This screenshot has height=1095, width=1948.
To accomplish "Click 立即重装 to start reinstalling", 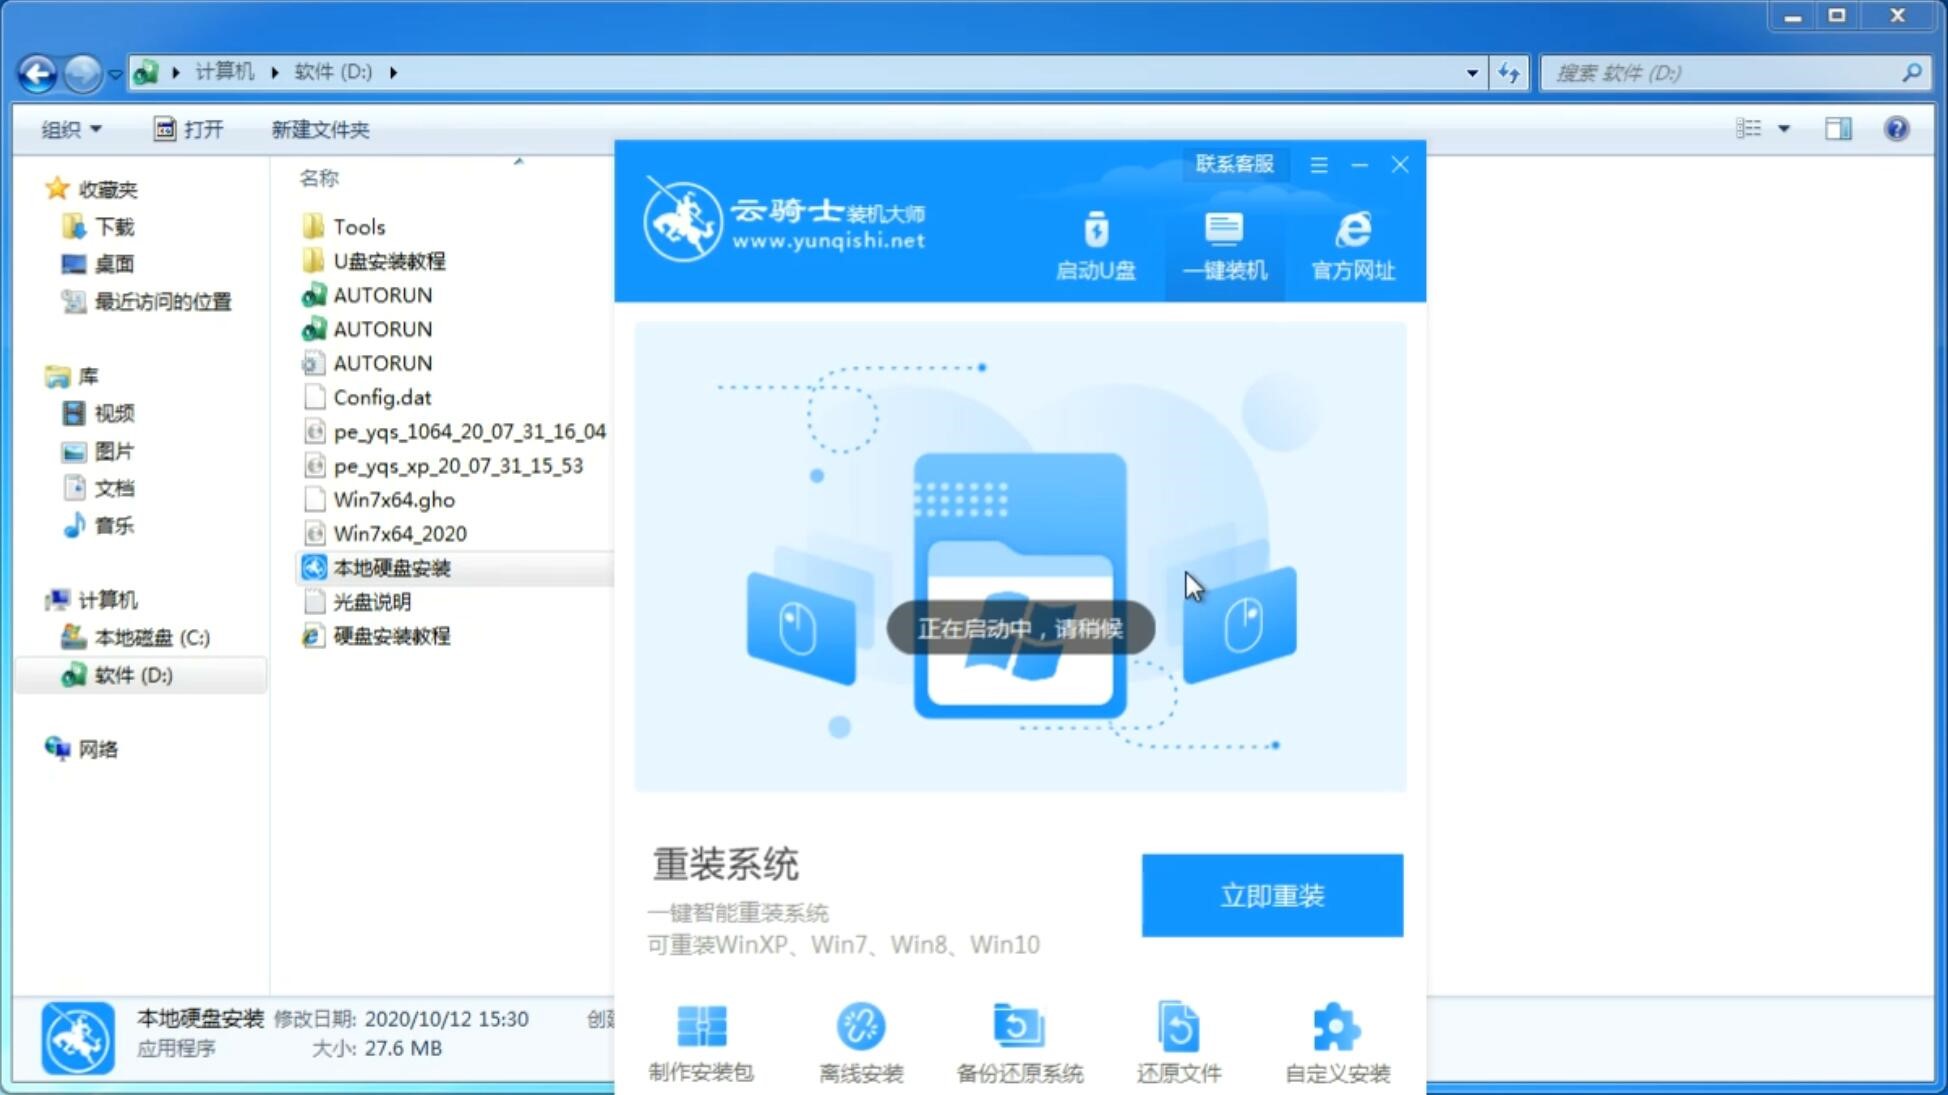I will click(1272, 894).
